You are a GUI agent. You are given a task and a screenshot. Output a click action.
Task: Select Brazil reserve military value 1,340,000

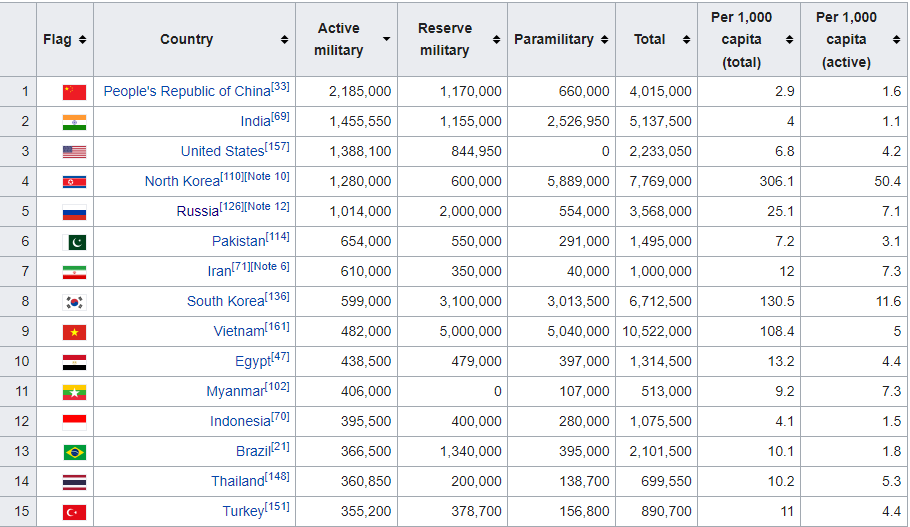click(470, 452)
